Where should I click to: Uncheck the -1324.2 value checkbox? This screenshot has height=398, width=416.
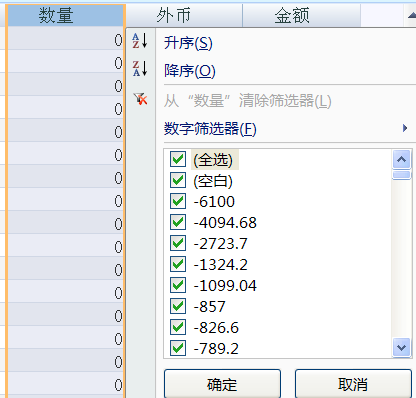pyautogui.click(x=178, y=264)
